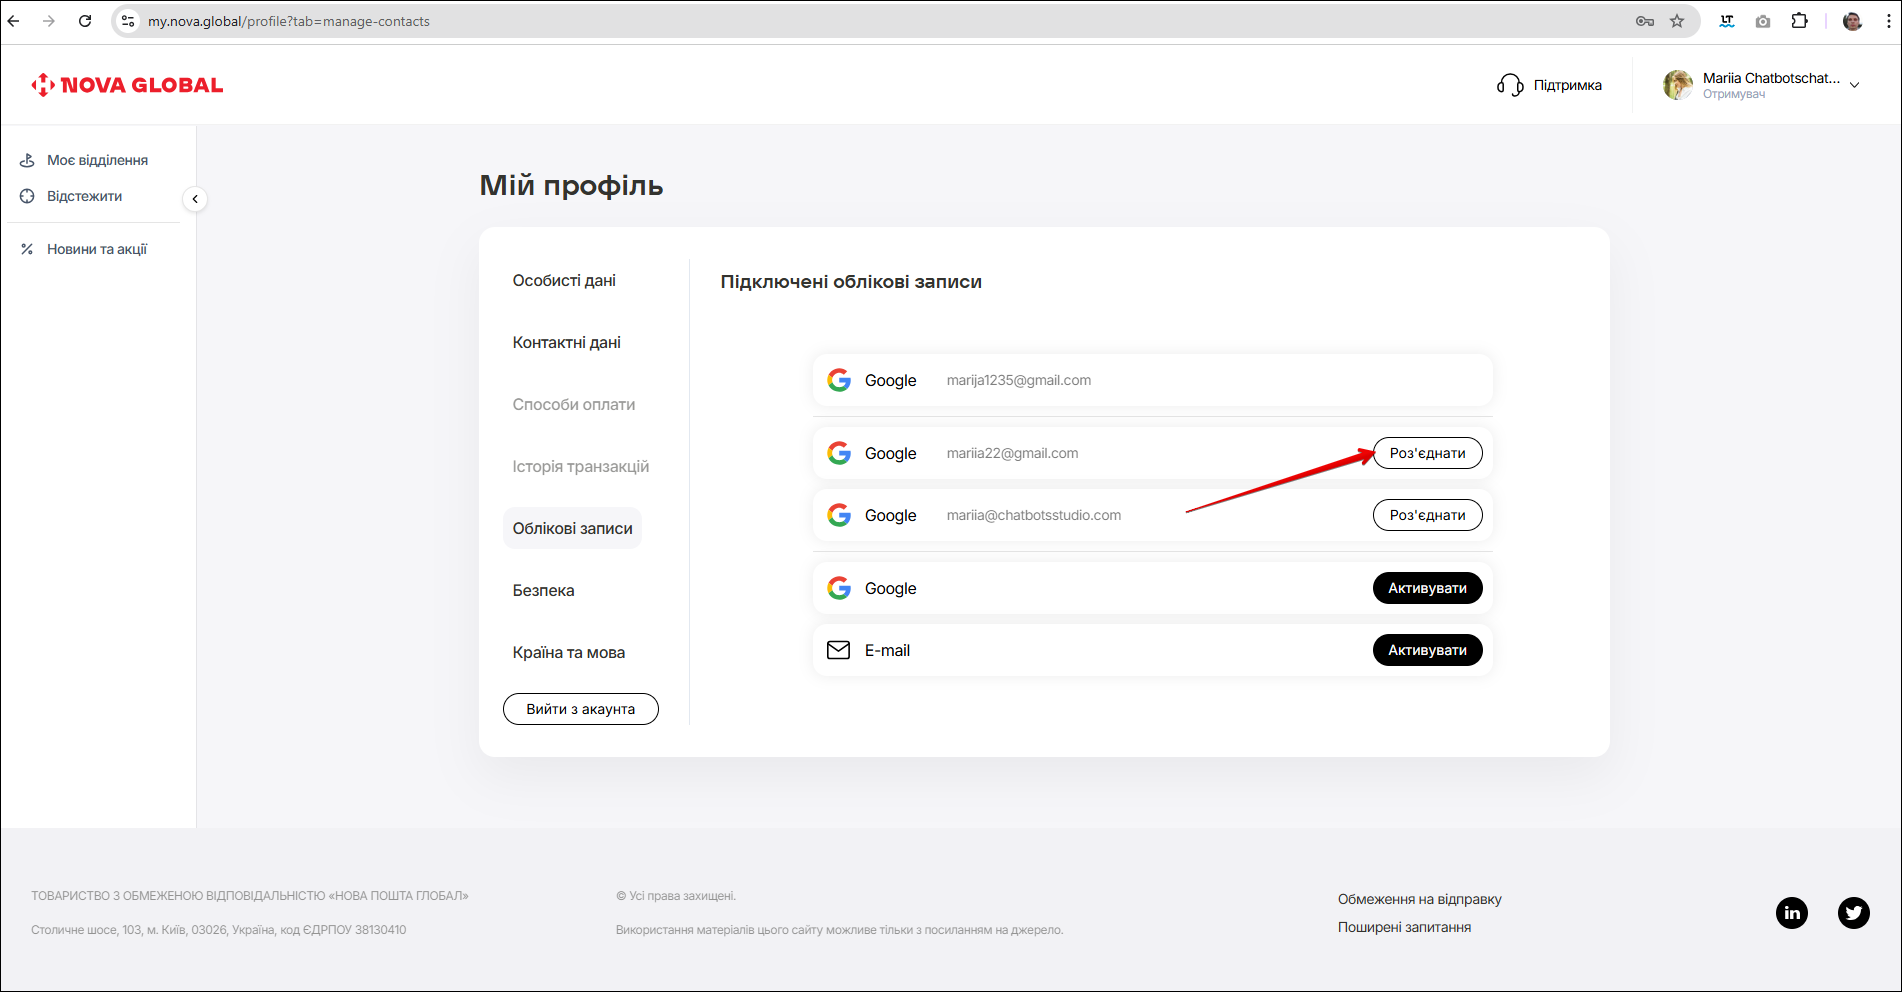This screenshot has height=992, width=1902.
Task: Click the browser address bar URL
Action: click(x=288, y=21)
